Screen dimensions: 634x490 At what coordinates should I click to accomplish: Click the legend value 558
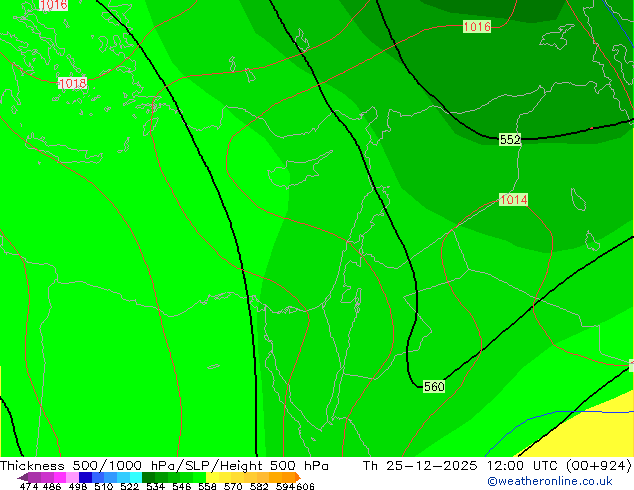[x=207, y=486]
